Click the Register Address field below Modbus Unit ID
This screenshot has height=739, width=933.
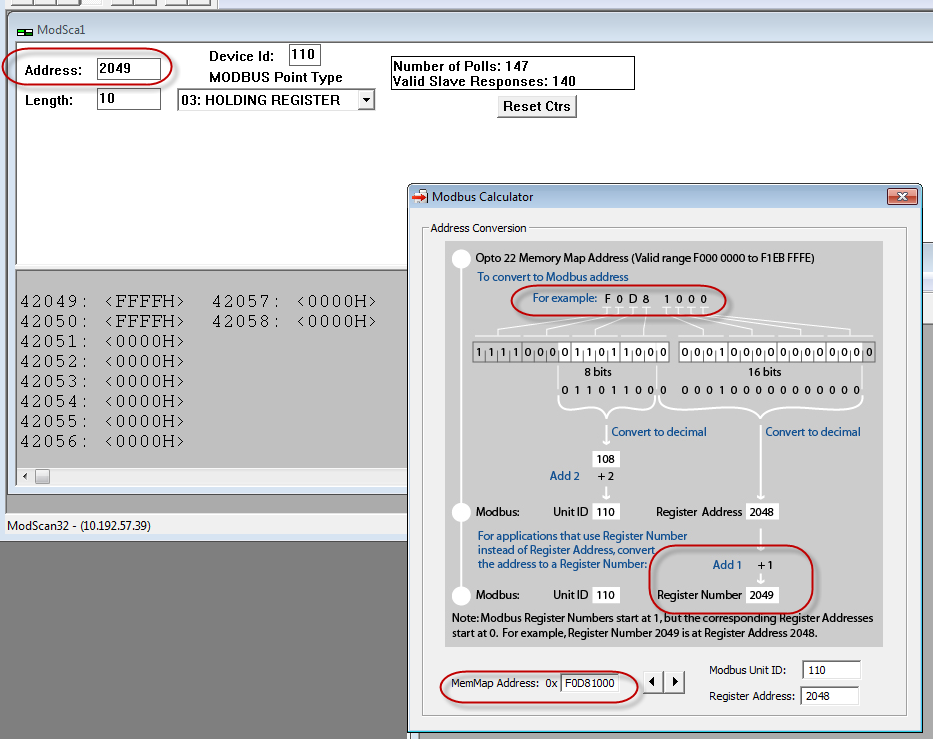coord(829,696)
